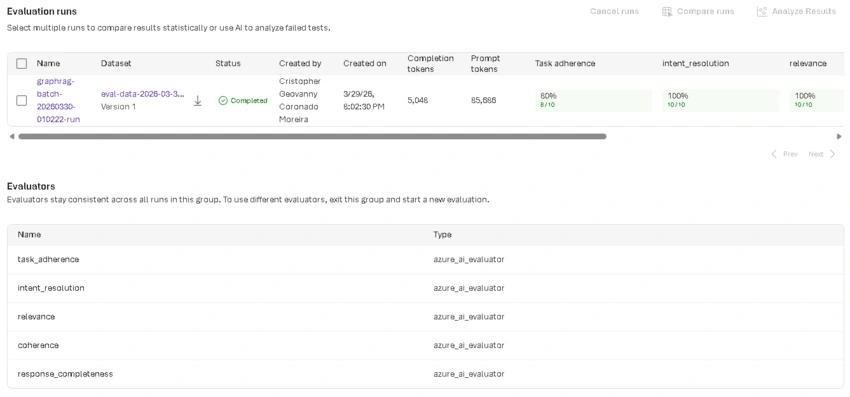This screenshot has width=850, height=397.
Task: Check the graphrag-batch run row checkbox
Action: point(22,101)
